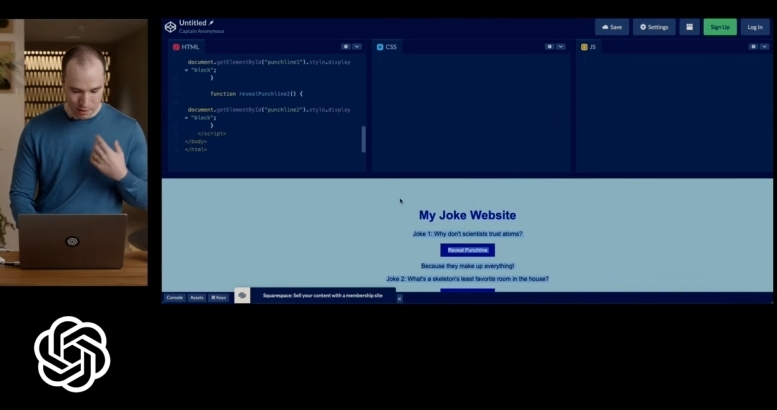777x410 pixels.
Task: Click the pencil icon to edit pen title
Action: click(x=211, y=22)
